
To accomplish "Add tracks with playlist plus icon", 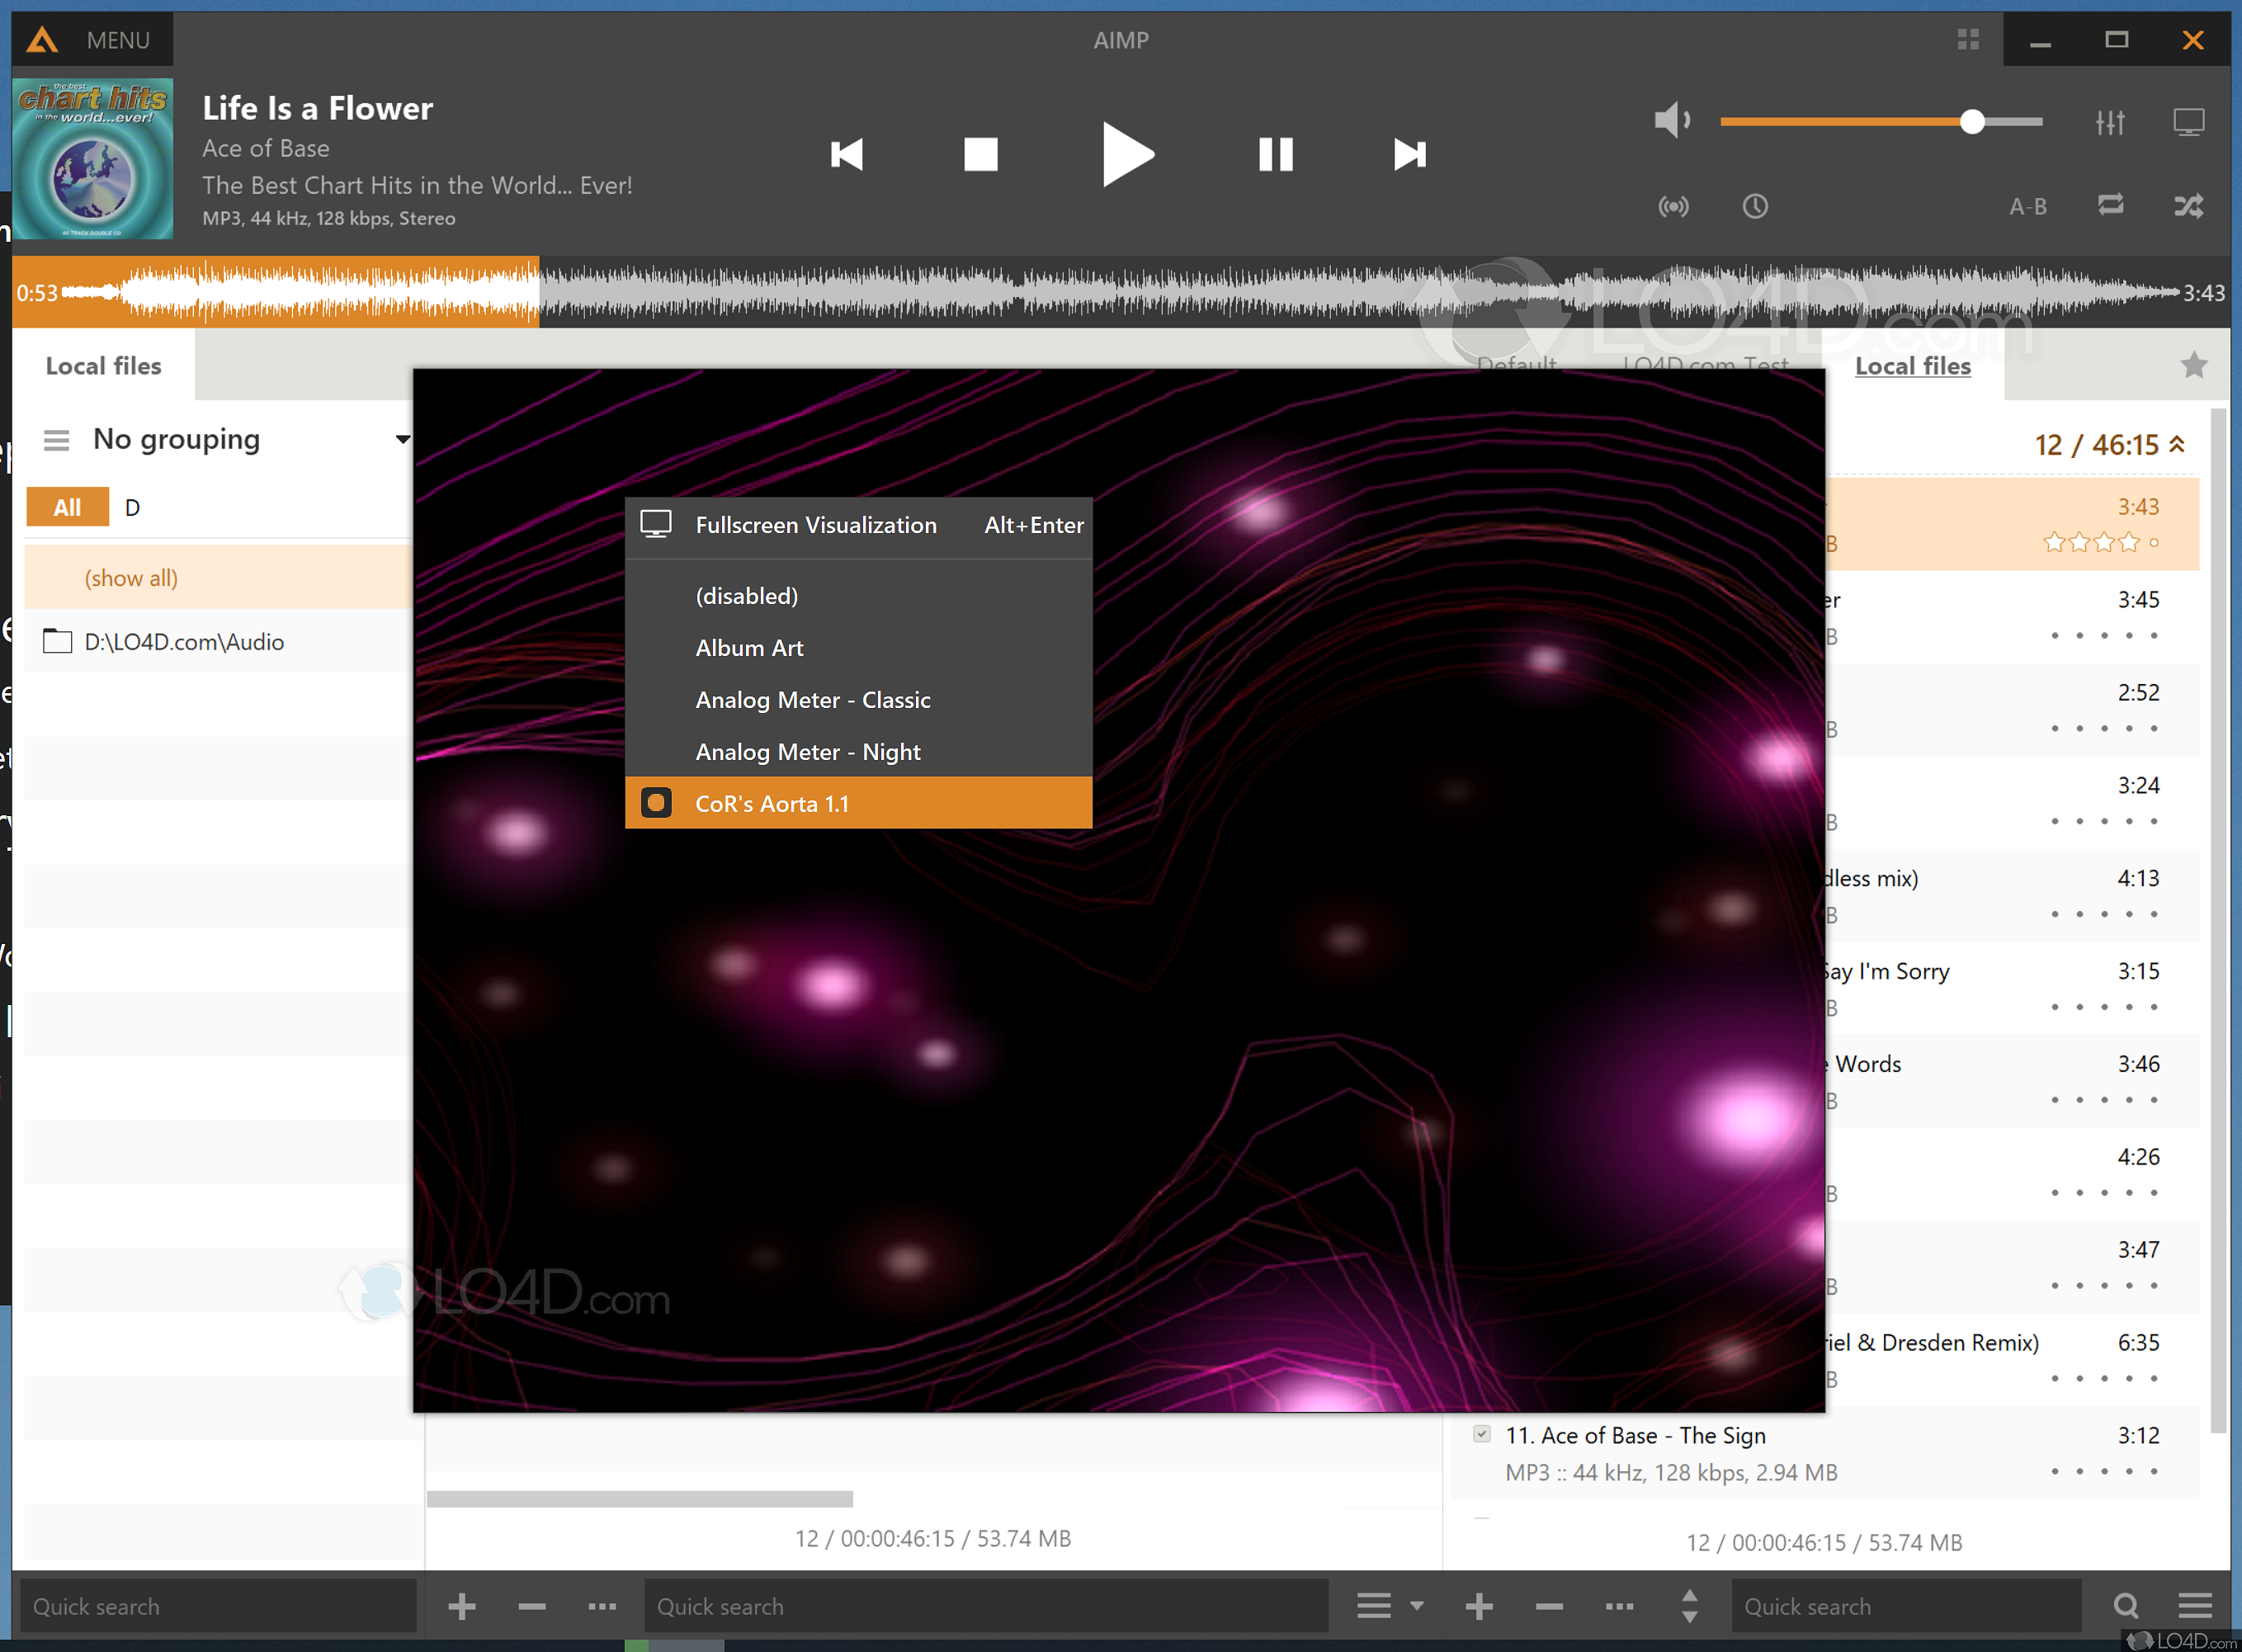I will tap(1479, 1606).
